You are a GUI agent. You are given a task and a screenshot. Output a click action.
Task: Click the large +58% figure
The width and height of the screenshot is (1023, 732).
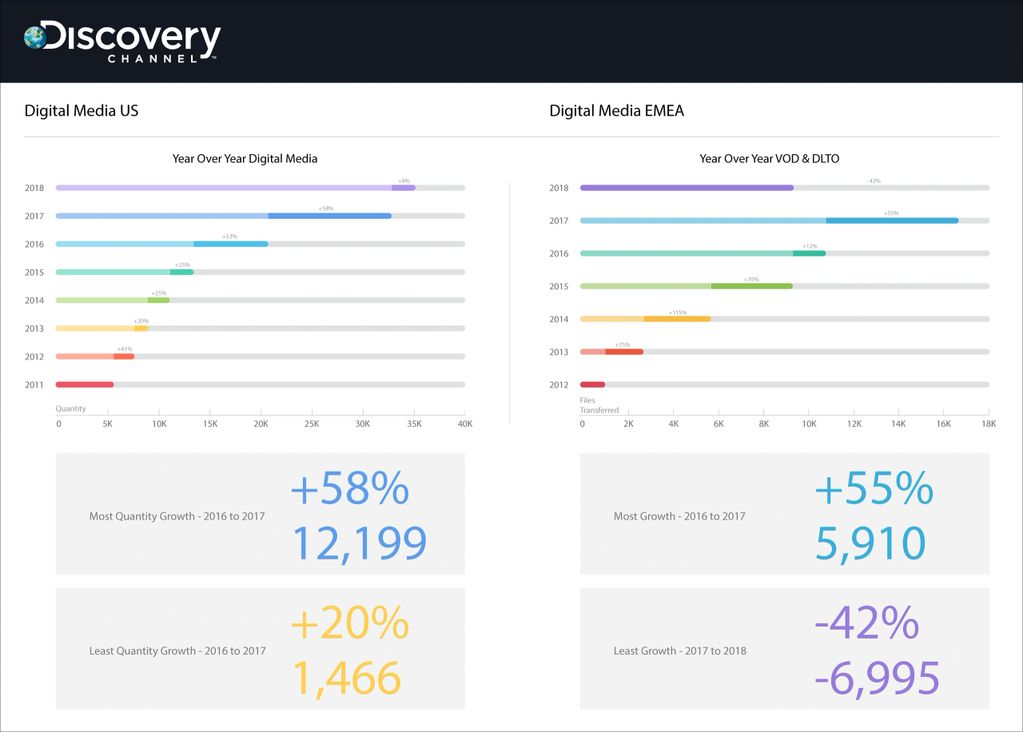(350, 488)
